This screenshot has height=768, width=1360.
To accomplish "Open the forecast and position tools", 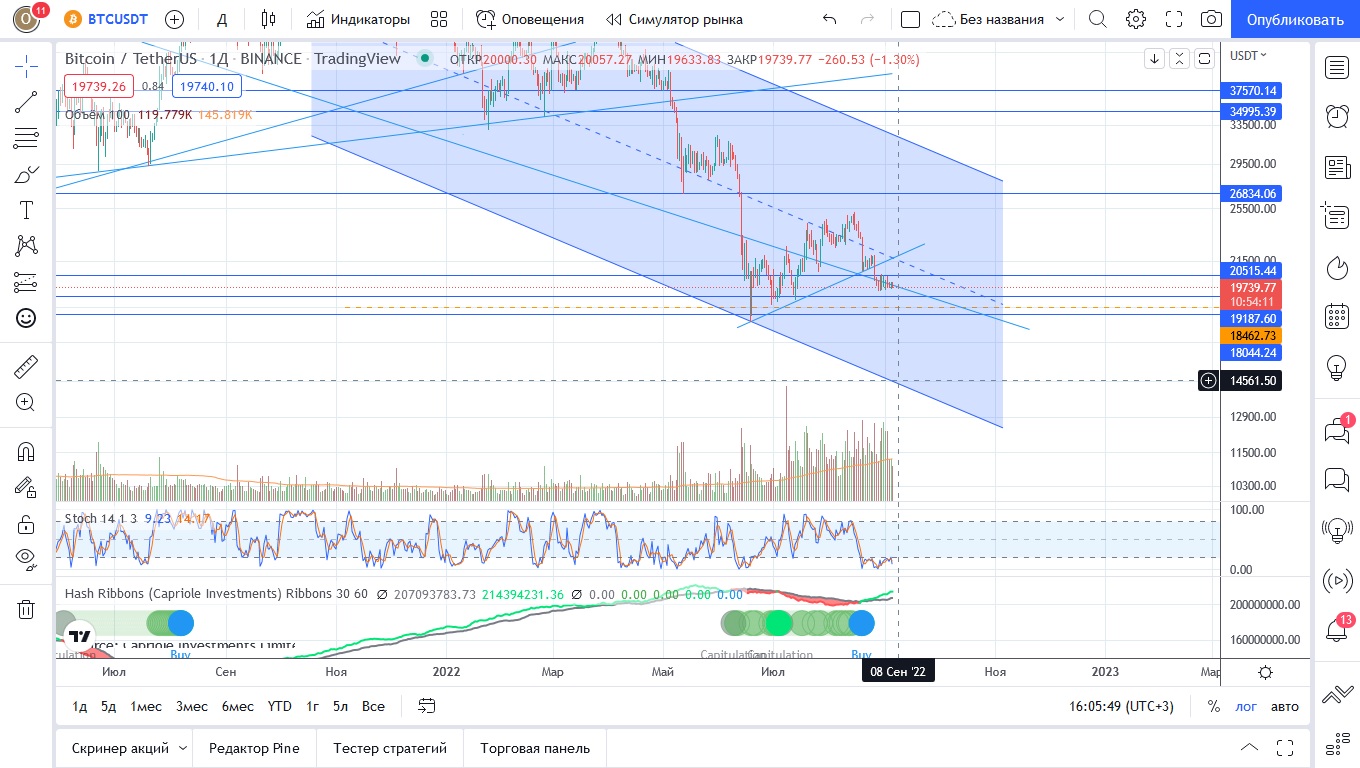I will coord(26,282).
